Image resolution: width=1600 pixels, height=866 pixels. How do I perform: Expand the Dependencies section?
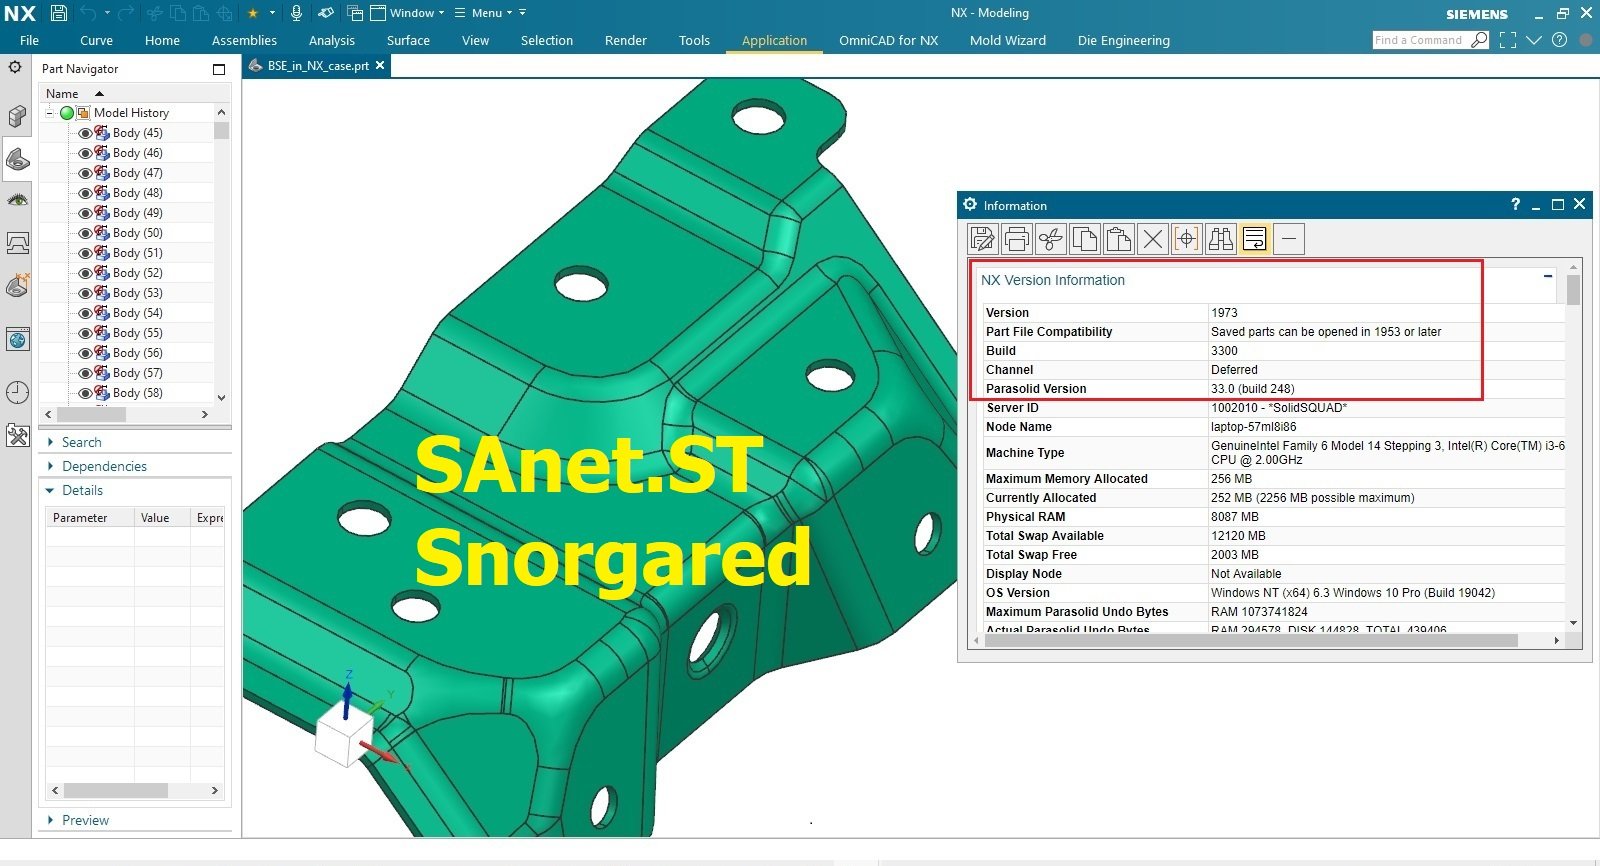click(51, 466)
